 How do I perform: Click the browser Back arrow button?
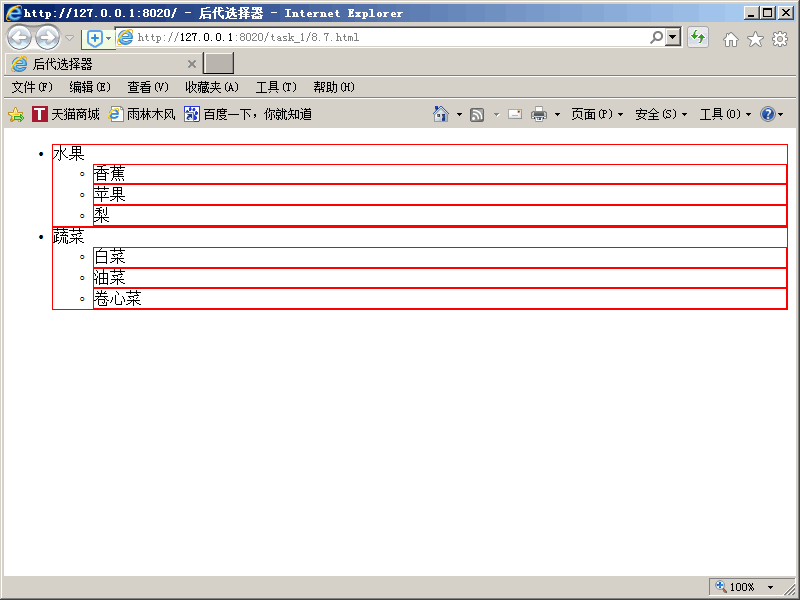pos(19,37)
